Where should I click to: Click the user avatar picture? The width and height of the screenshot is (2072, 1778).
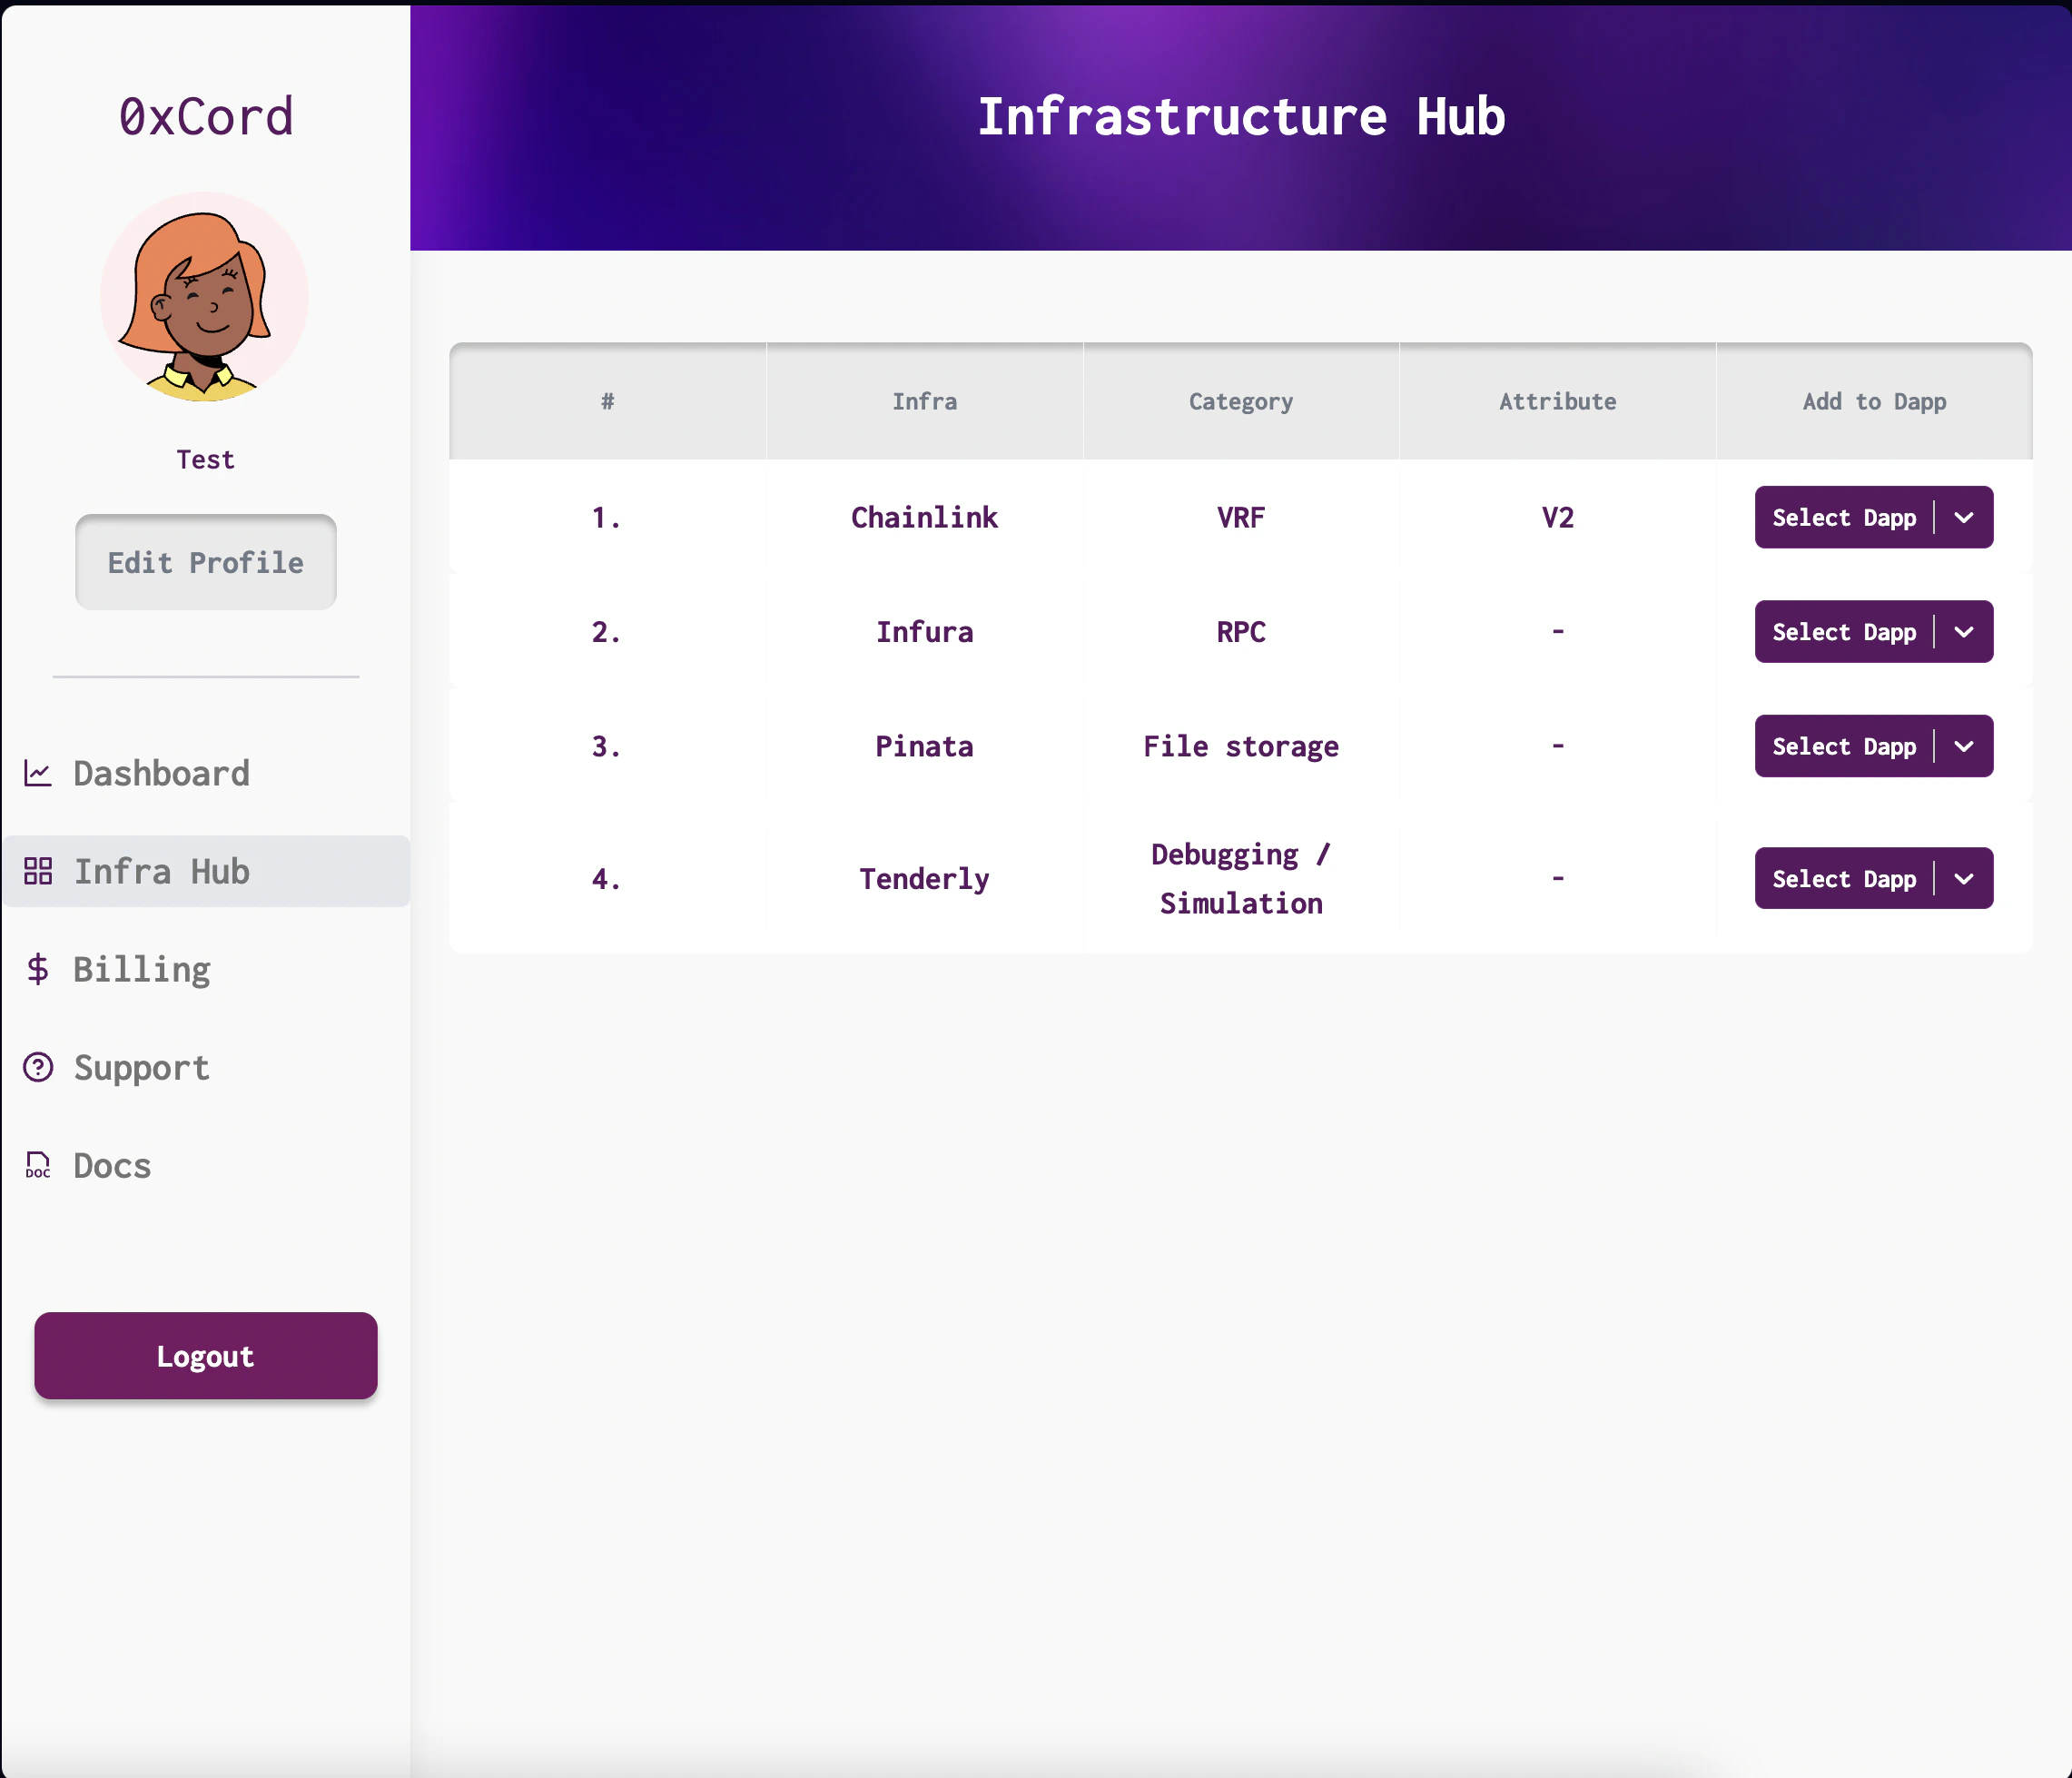click(x=205, y=298)
